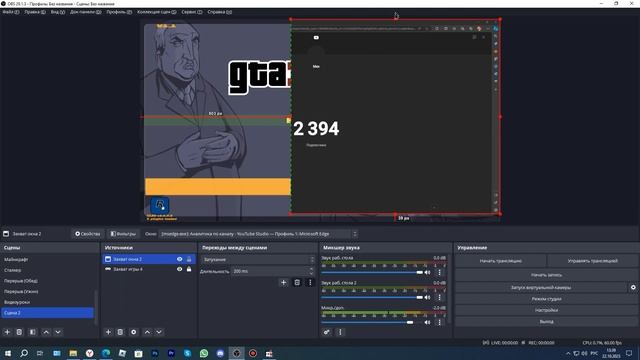
Task: Open advanced audio properties gears icon
Action: coord(327,332)
